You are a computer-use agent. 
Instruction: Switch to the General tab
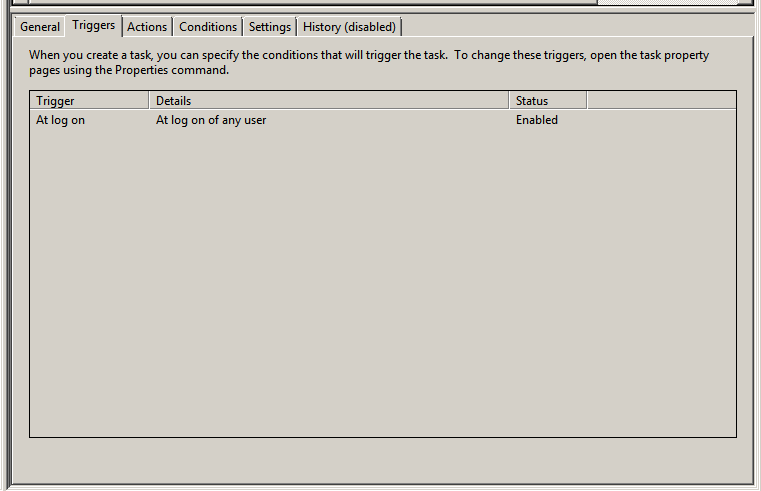point(40,27)
